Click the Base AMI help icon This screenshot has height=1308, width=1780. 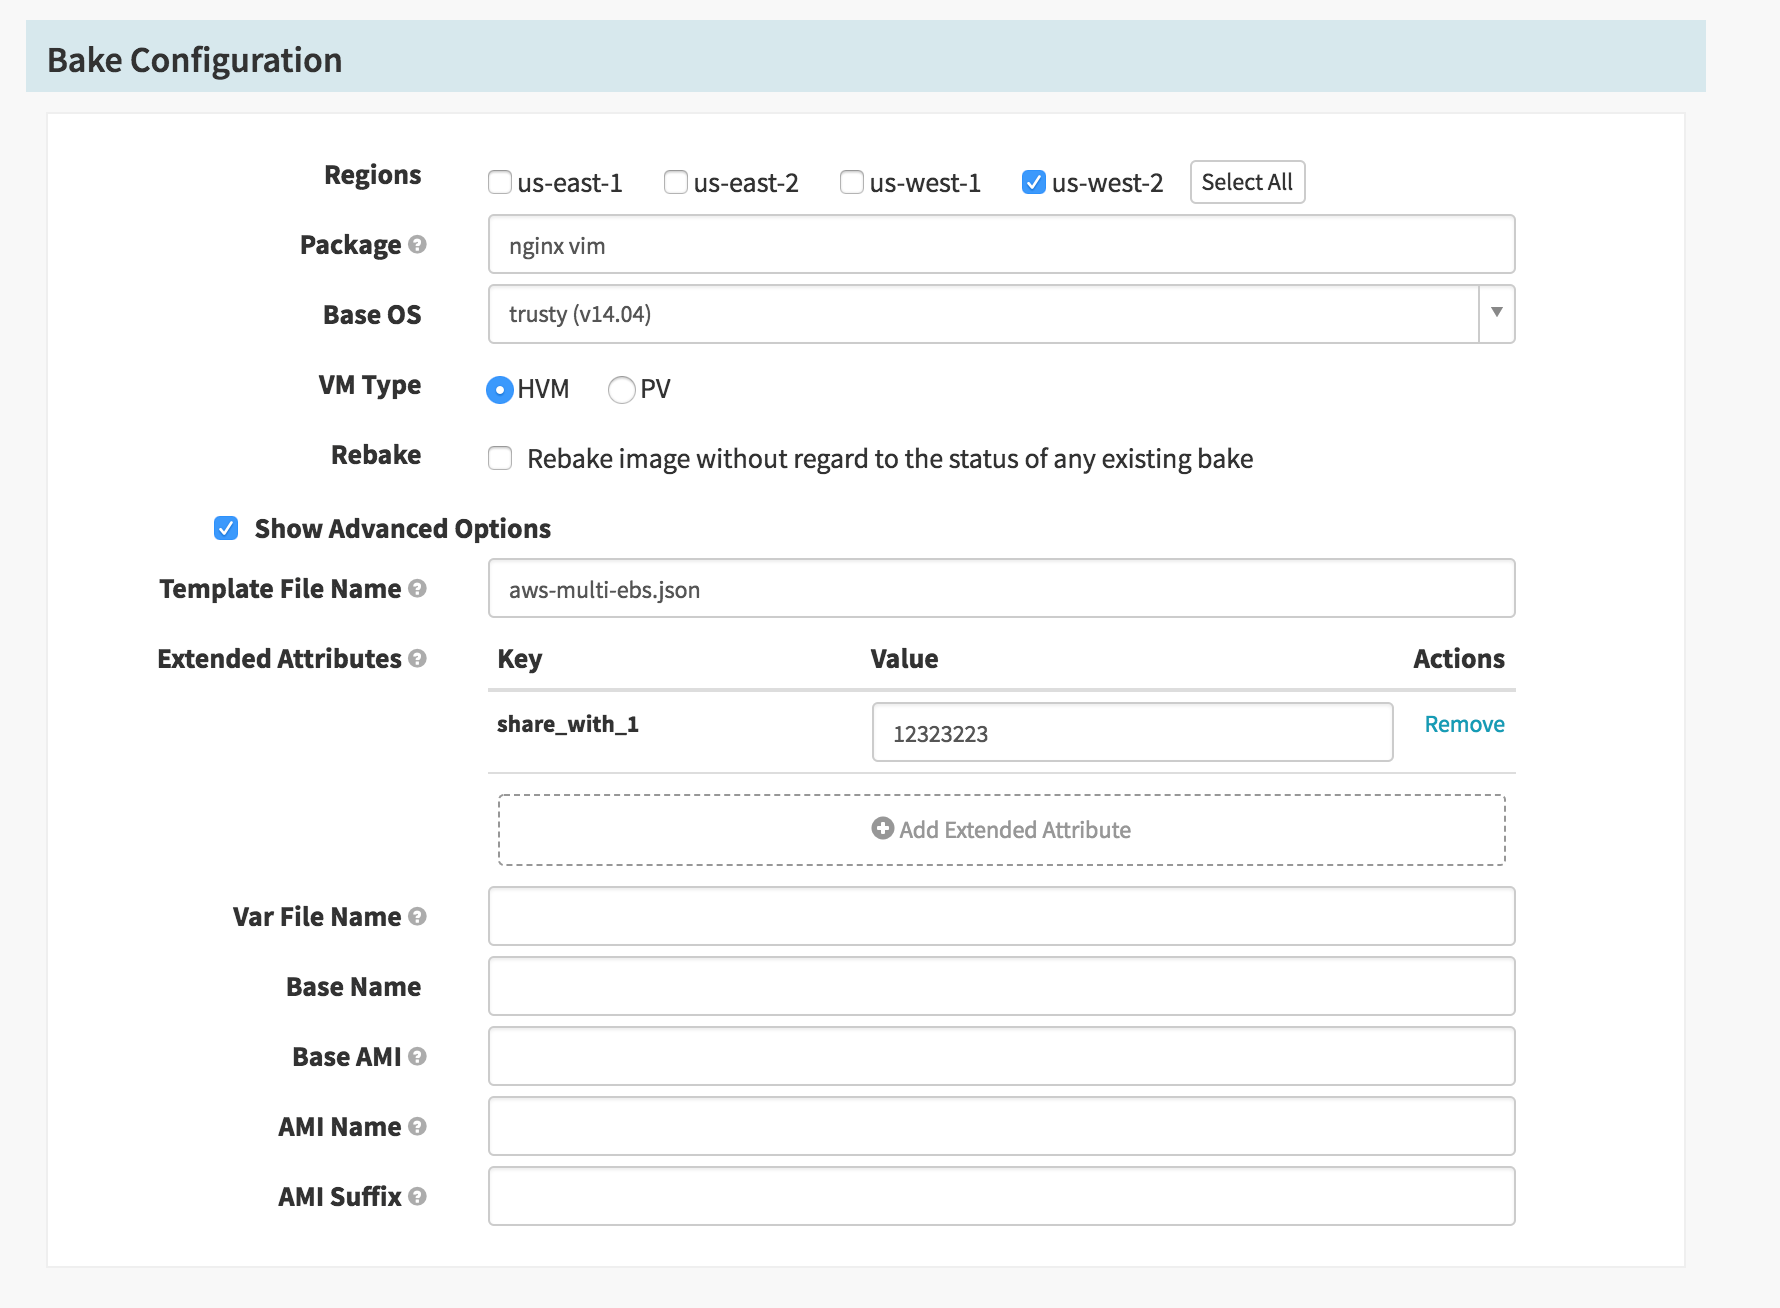click(417, 1057)
